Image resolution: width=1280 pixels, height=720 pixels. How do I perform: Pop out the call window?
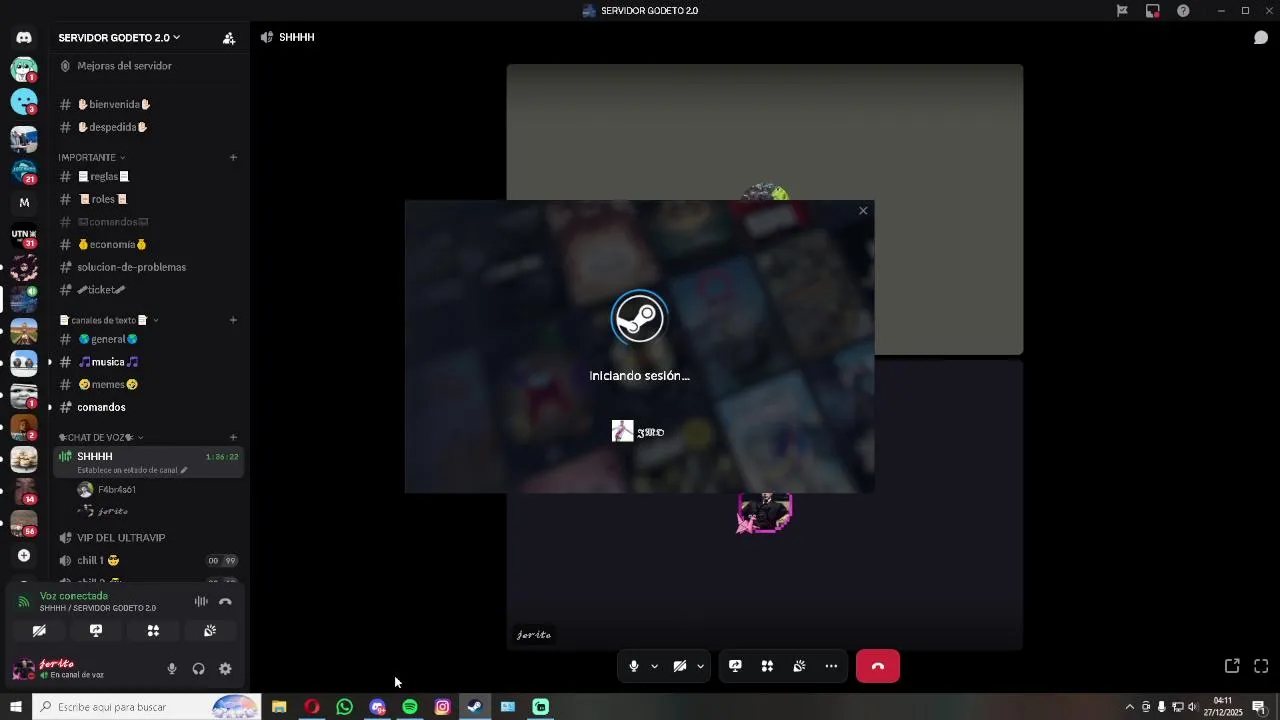tap(1232, 666)
